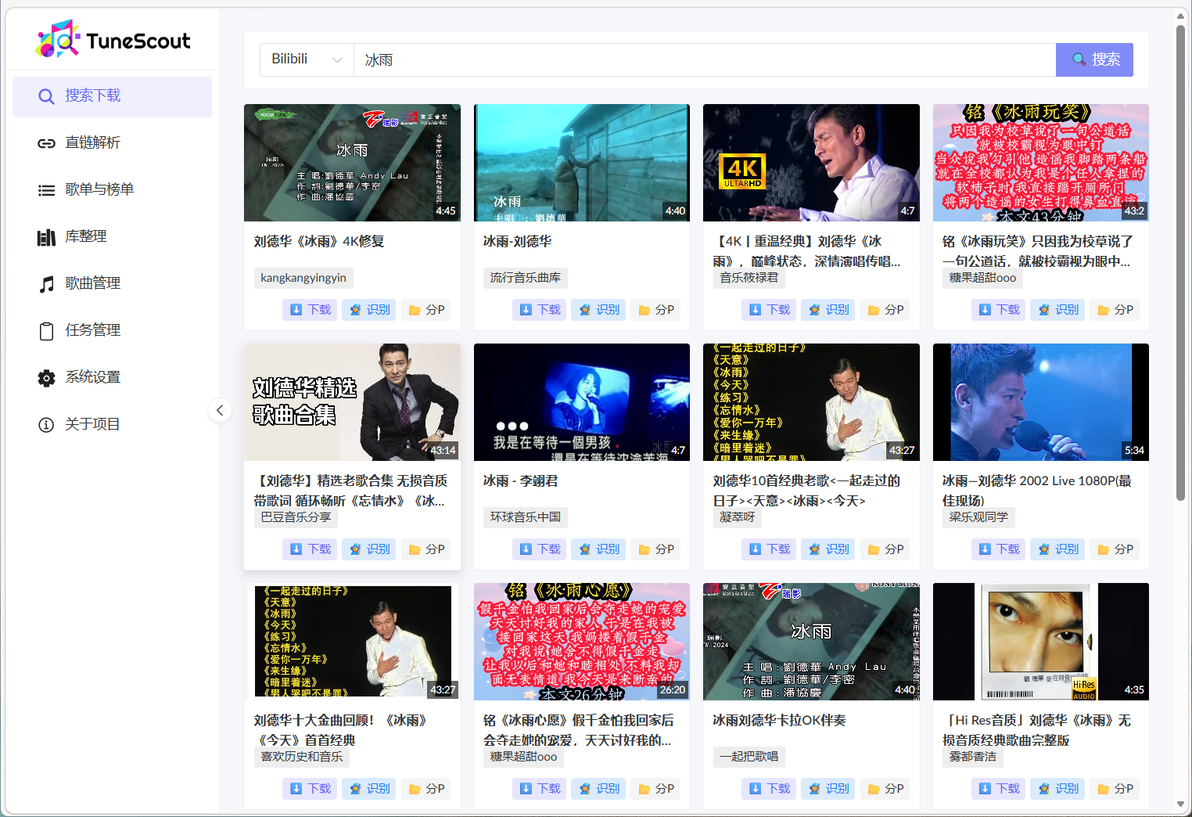Image resolution: width=1192 pixels, height=817 pixels.
Task: Click 识别 on the 喜欢历史和音乐 card
Action: (369, 788)
